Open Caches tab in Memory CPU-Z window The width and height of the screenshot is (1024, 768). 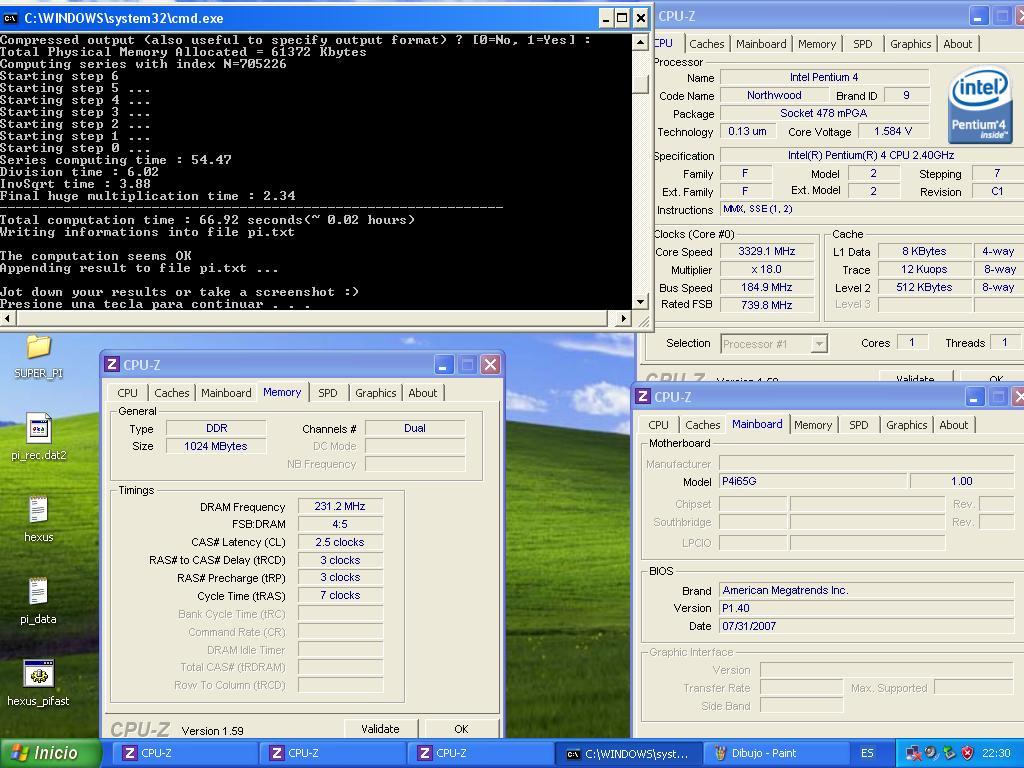tap(172, 392)
